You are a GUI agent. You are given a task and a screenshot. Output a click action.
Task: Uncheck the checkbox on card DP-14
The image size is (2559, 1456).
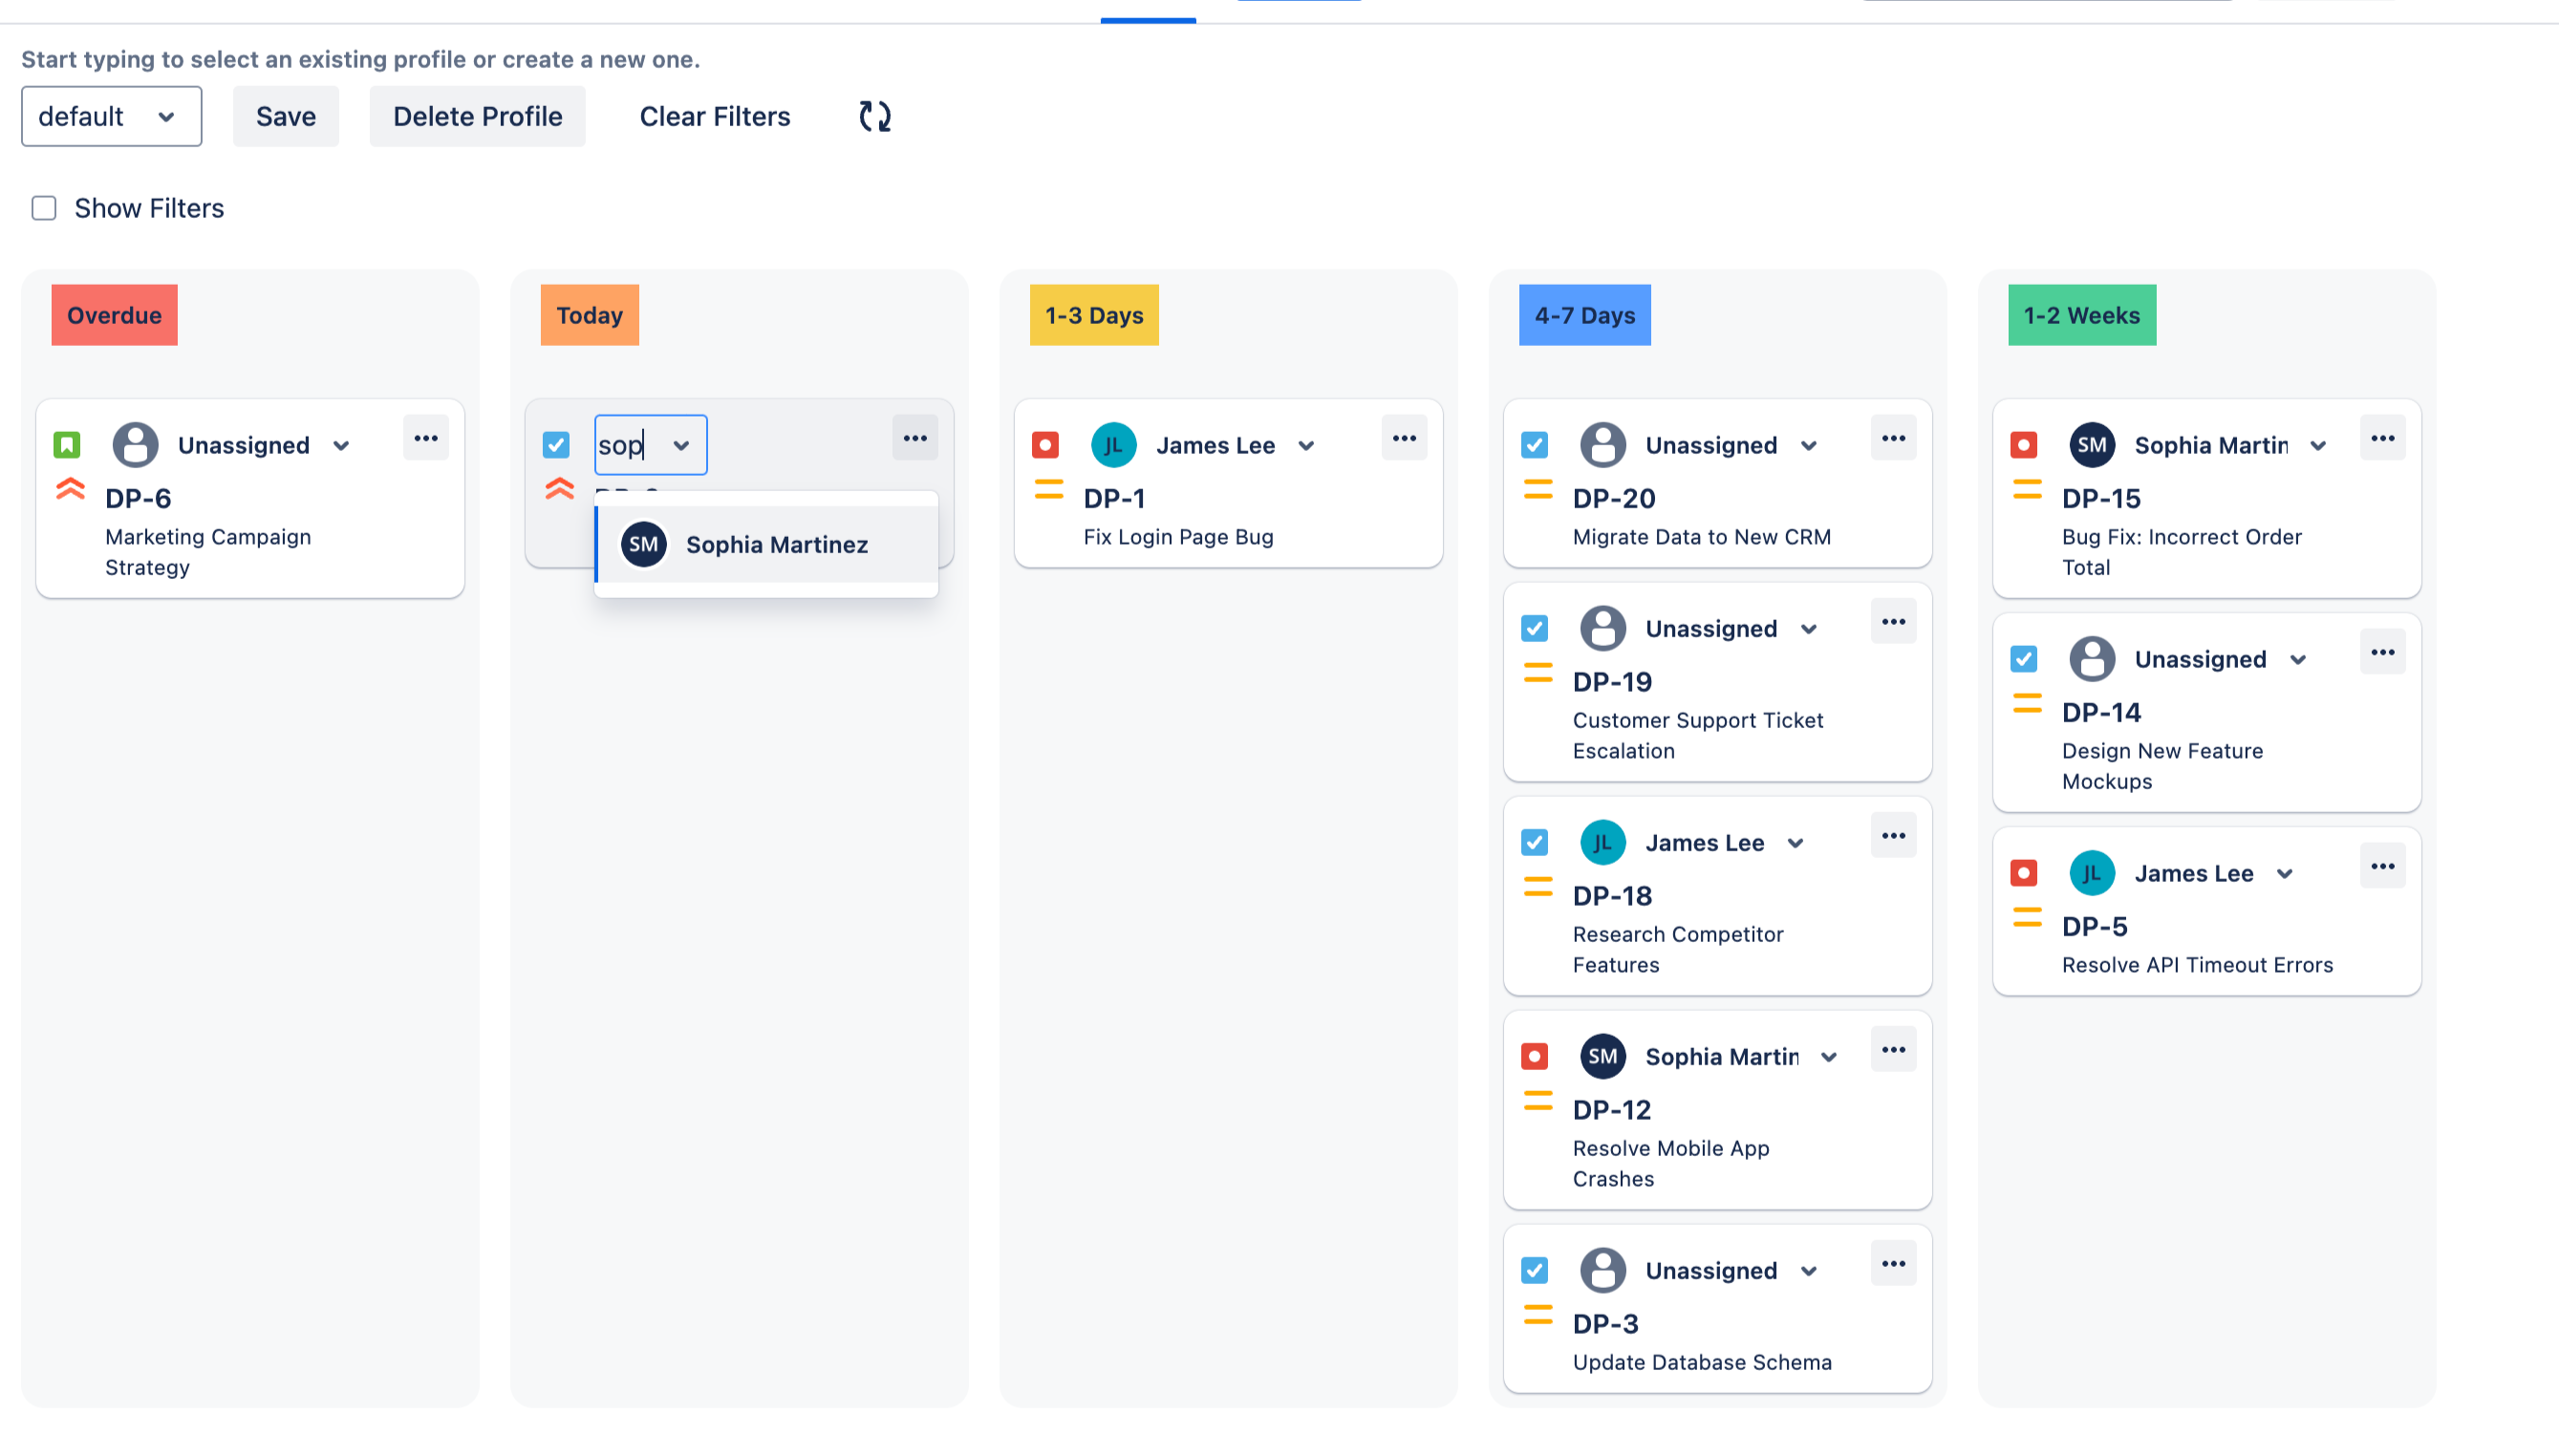pyautogui.click(x=2024, y=658)
